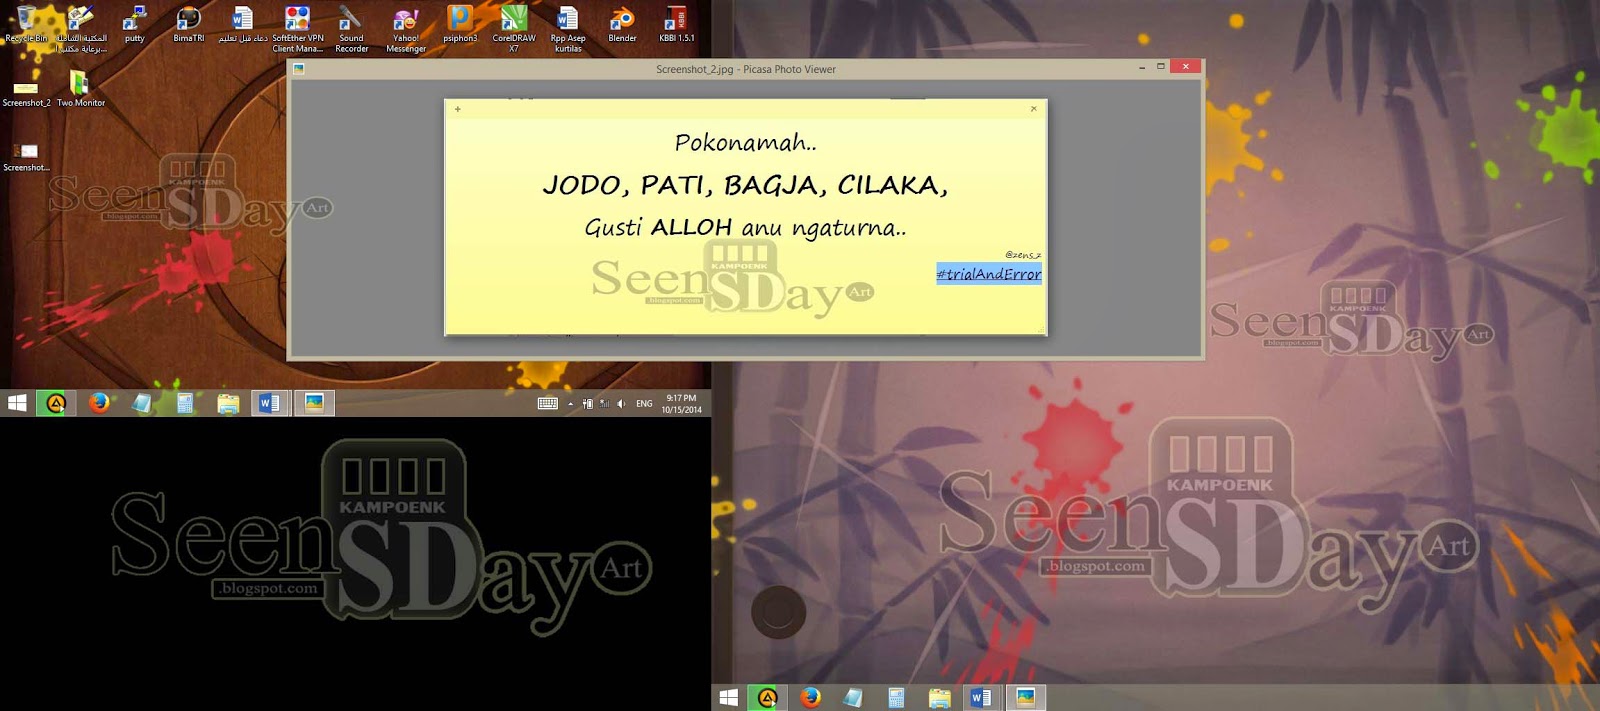Open the Arabic-named shortcut beside Recycle Bin
The image size is (1600, 711).
click(x=81, y=29)
